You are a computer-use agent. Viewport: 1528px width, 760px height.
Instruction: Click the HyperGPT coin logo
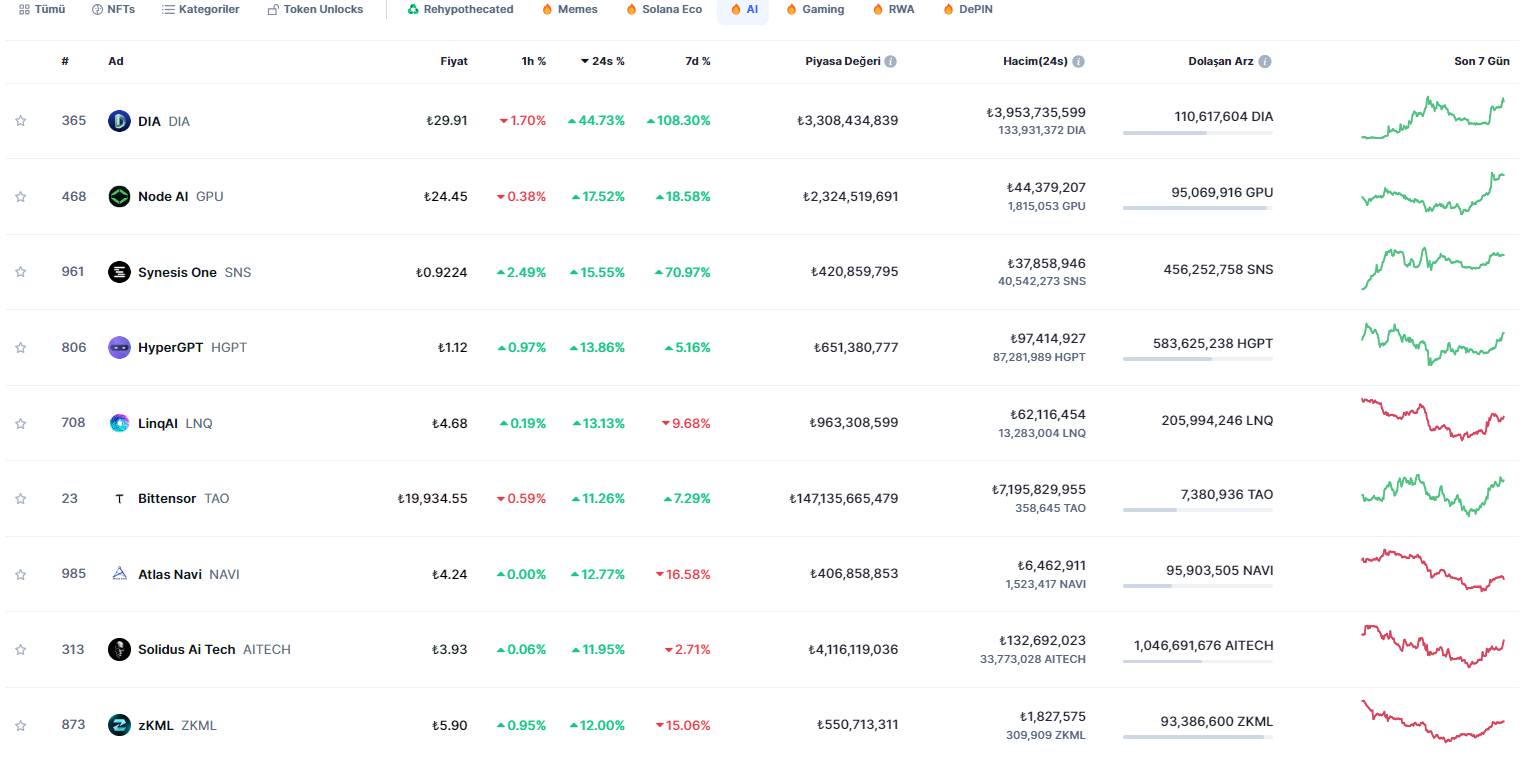(119, 347)
